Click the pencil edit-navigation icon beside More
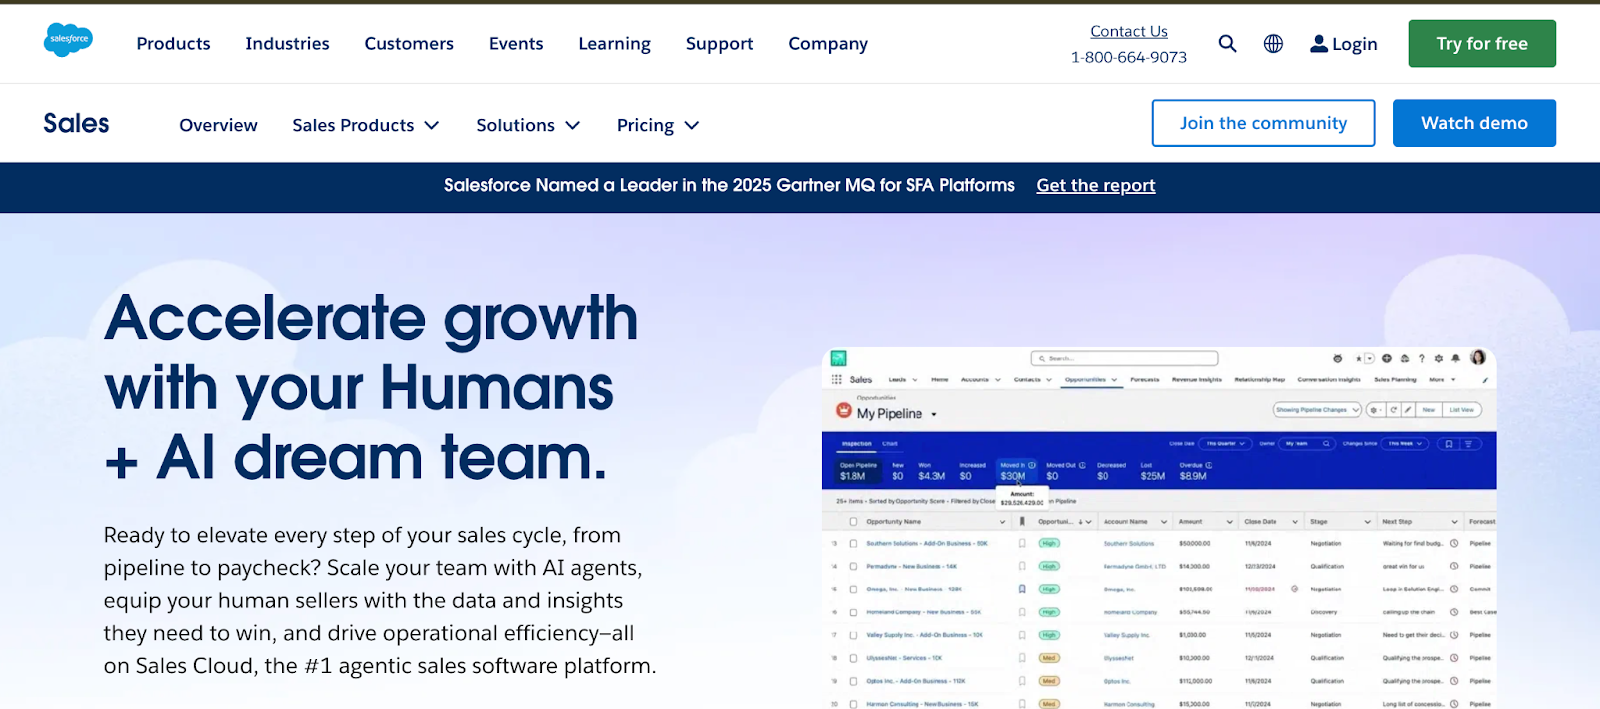 click(1485, 380)
